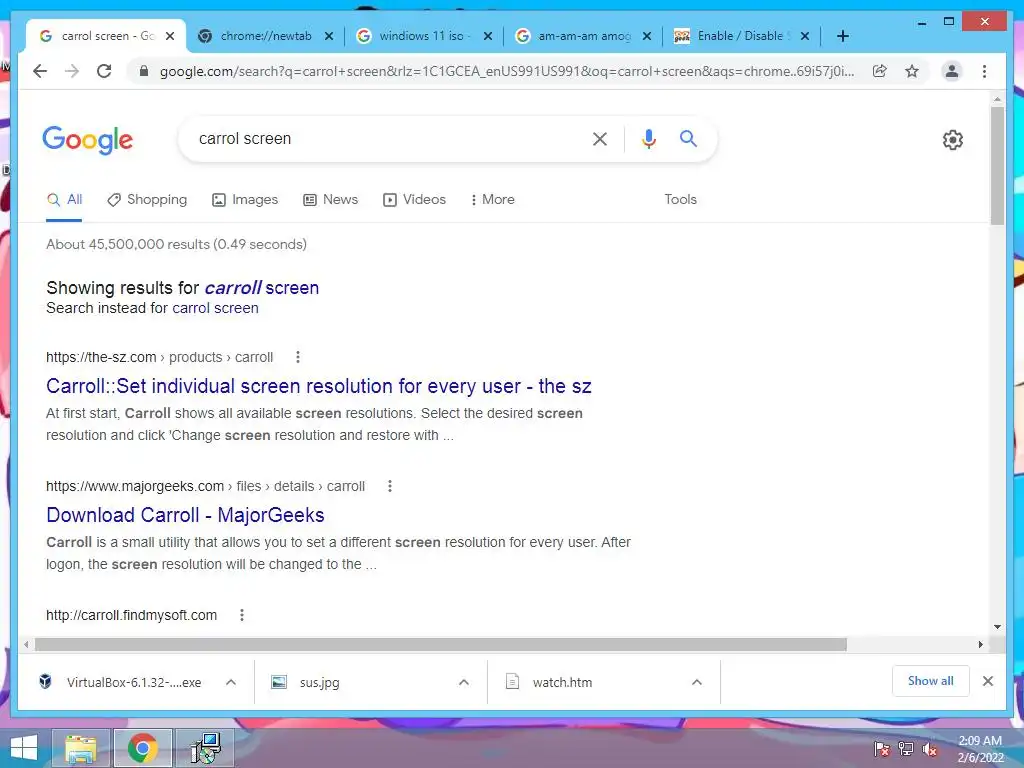Switch to the chrome://newtab tab

265,36
